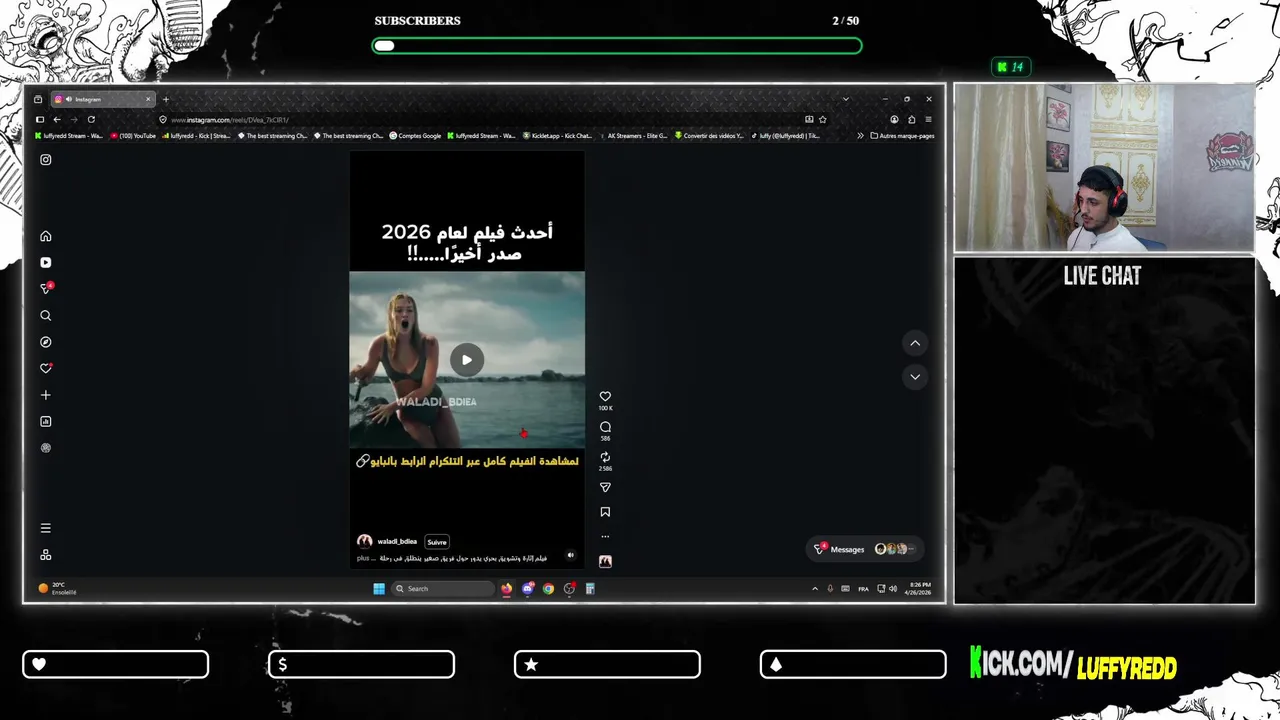Open the Meta apps icon at sidebar bottom
The width and height of the screenshot is (1280, 720).
(x=45, y=555)
